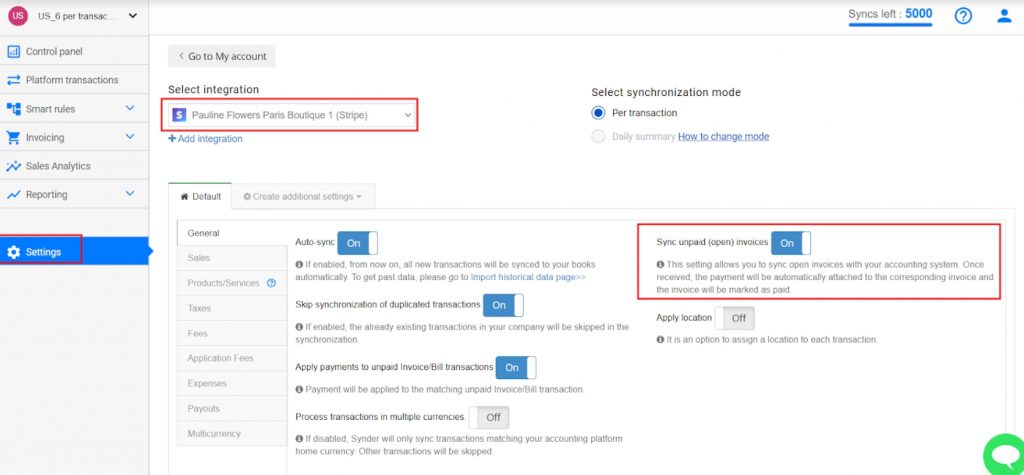This screenshot has width=1024, height=475.
Task: Click the user profile icon
Action: coord(1004,16)
